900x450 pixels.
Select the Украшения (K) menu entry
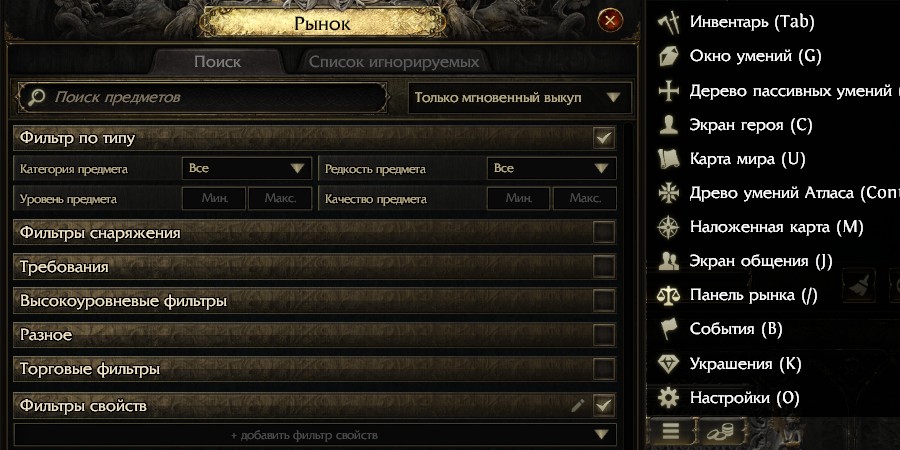tap(745, 364)
